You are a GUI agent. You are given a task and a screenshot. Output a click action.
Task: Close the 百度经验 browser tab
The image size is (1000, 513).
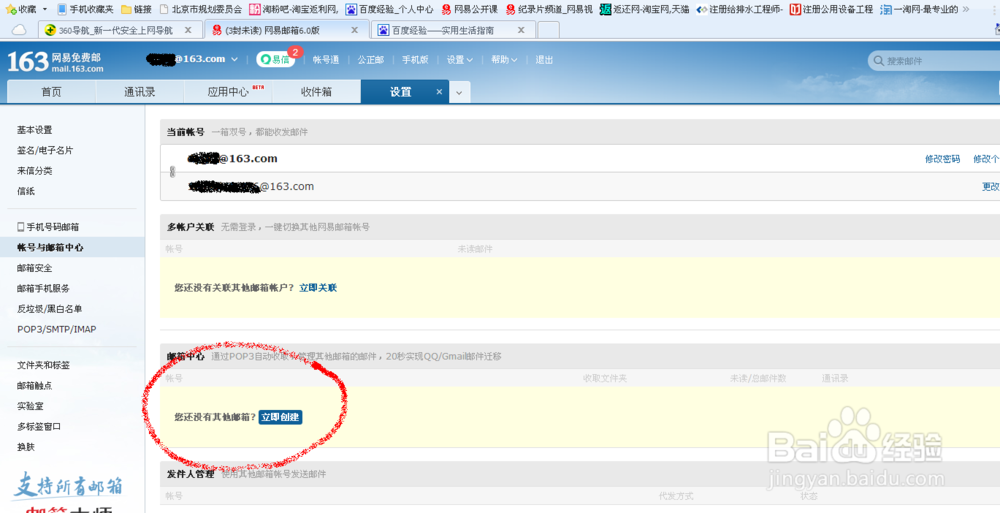[521, 30]
